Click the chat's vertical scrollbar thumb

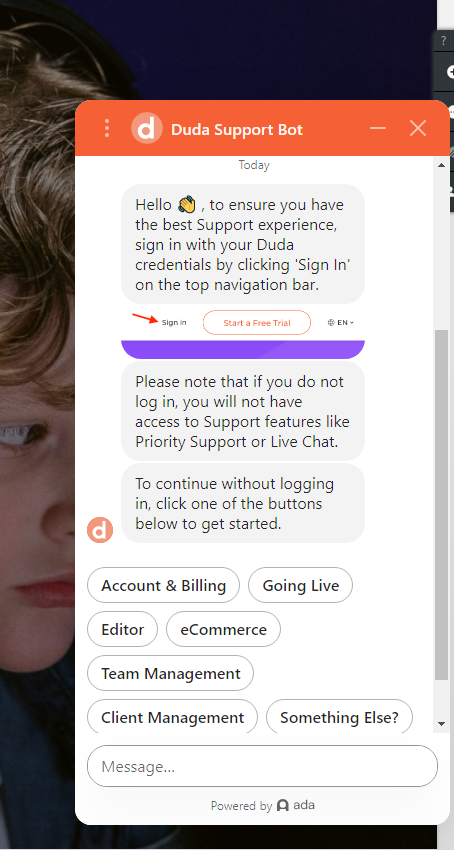442,504
